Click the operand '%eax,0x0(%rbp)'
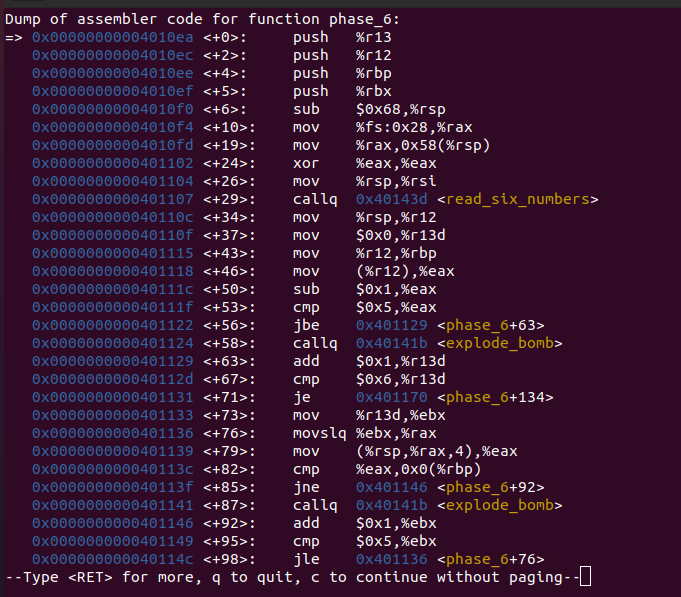681x597 pixels. pos(419,470)
